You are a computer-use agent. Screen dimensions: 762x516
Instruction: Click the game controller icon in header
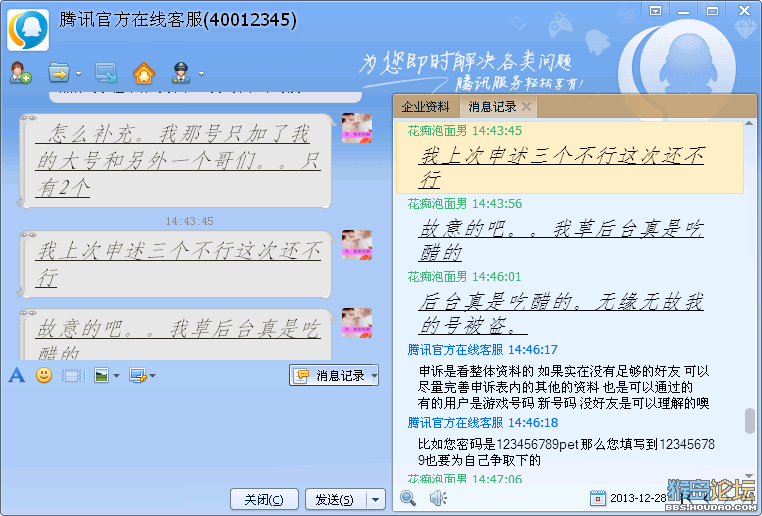(x=560, y=26)
